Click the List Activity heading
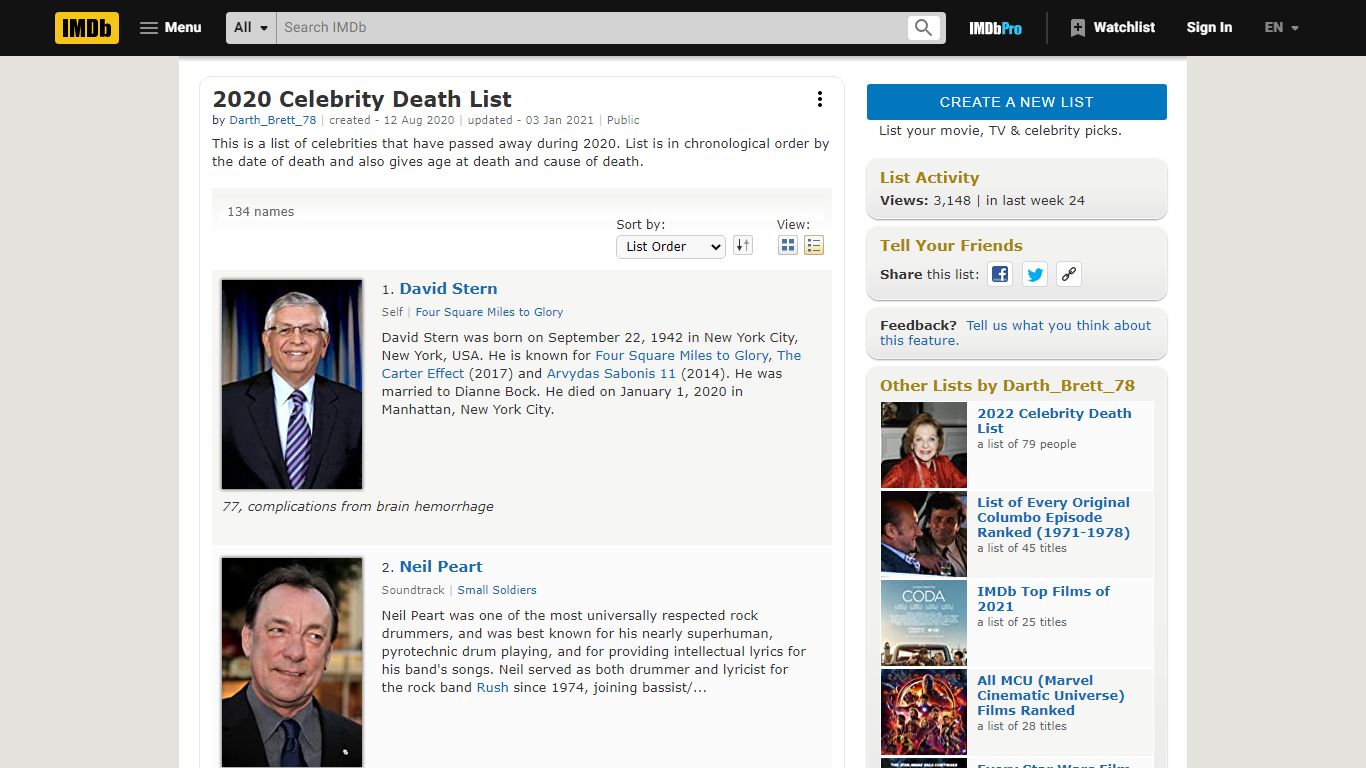The height and width of the screenshot is (768, 1366). click(x=929, y=178)
